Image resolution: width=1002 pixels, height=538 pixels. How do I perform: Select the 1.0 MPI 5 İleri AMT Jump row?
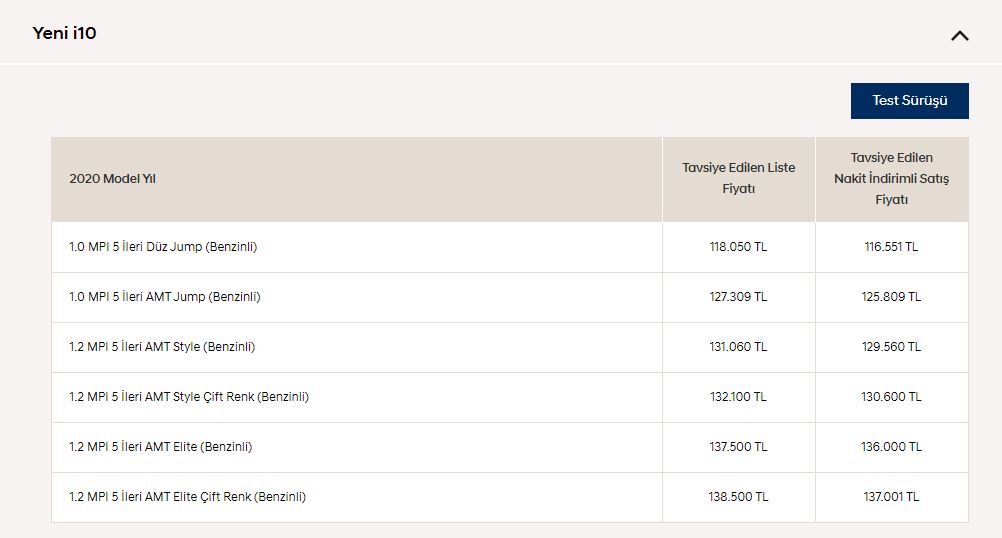click(510, 297)
